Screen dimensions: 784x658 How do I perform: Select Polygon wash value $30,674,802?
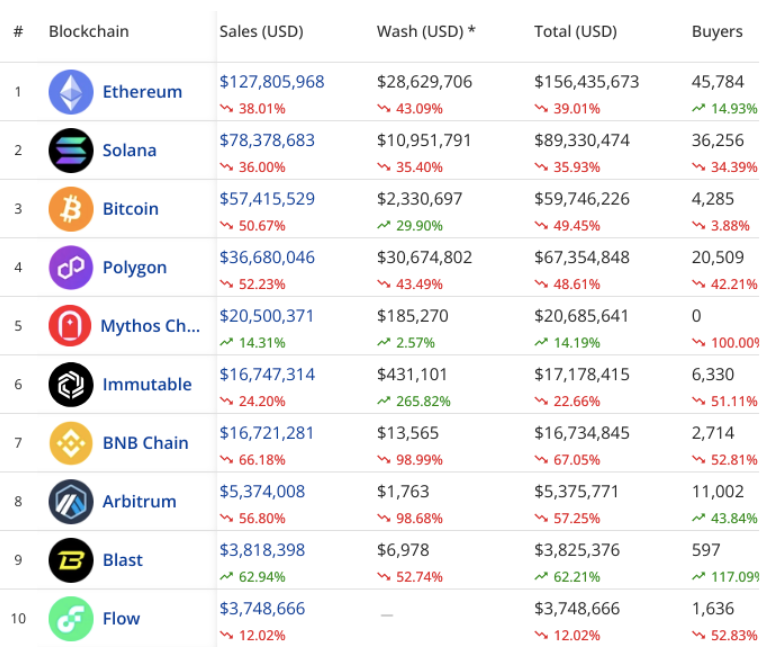[424, 257]
